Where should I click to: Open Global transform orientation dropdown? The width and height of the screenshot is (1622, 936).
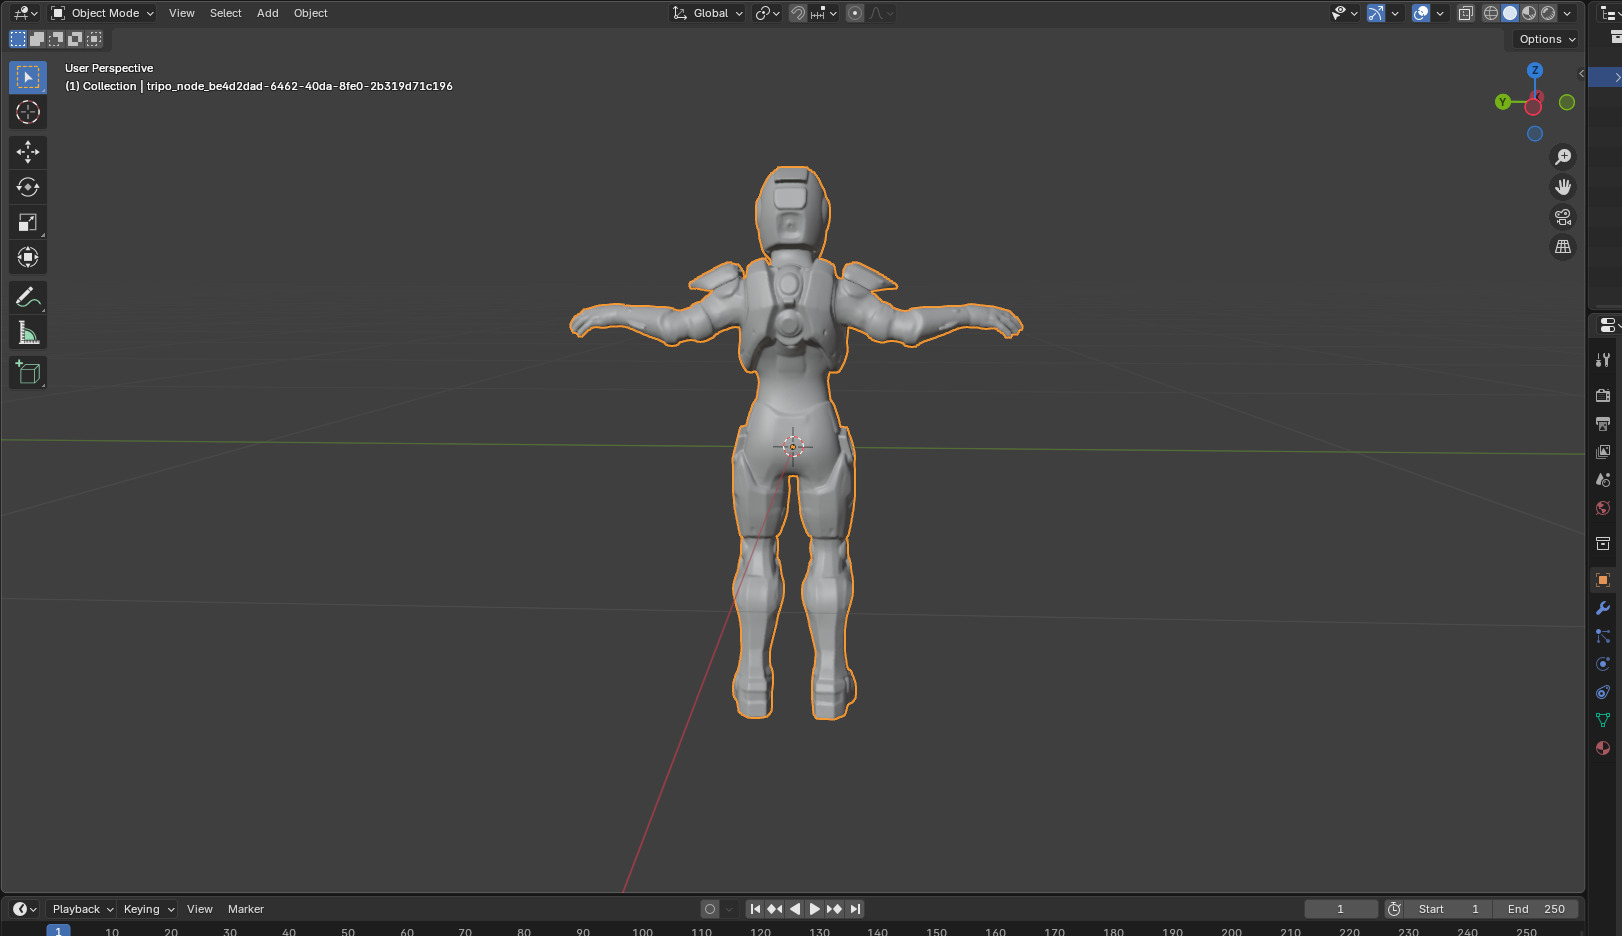click(708, 13)
